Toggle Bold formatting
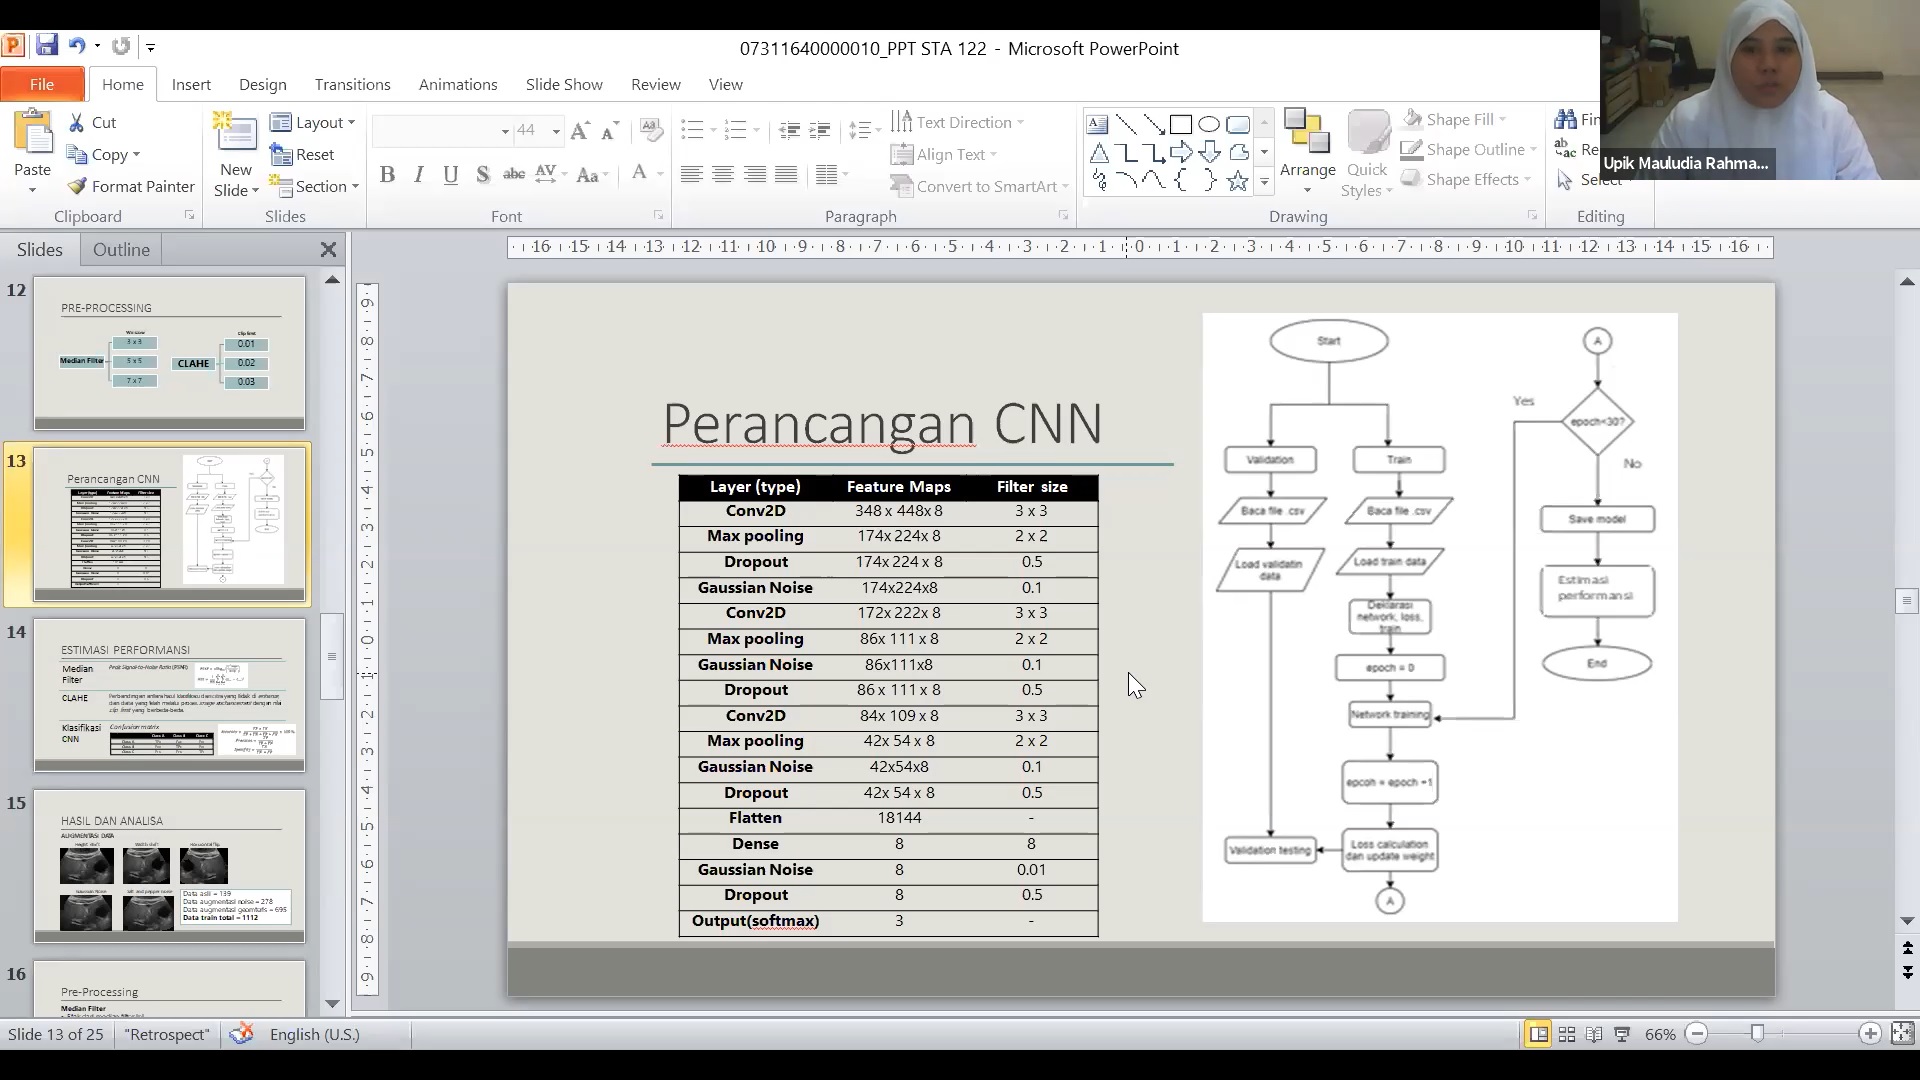Image resolution: width=1920 pixels, height=1080 pixels. tap(388, 175)
